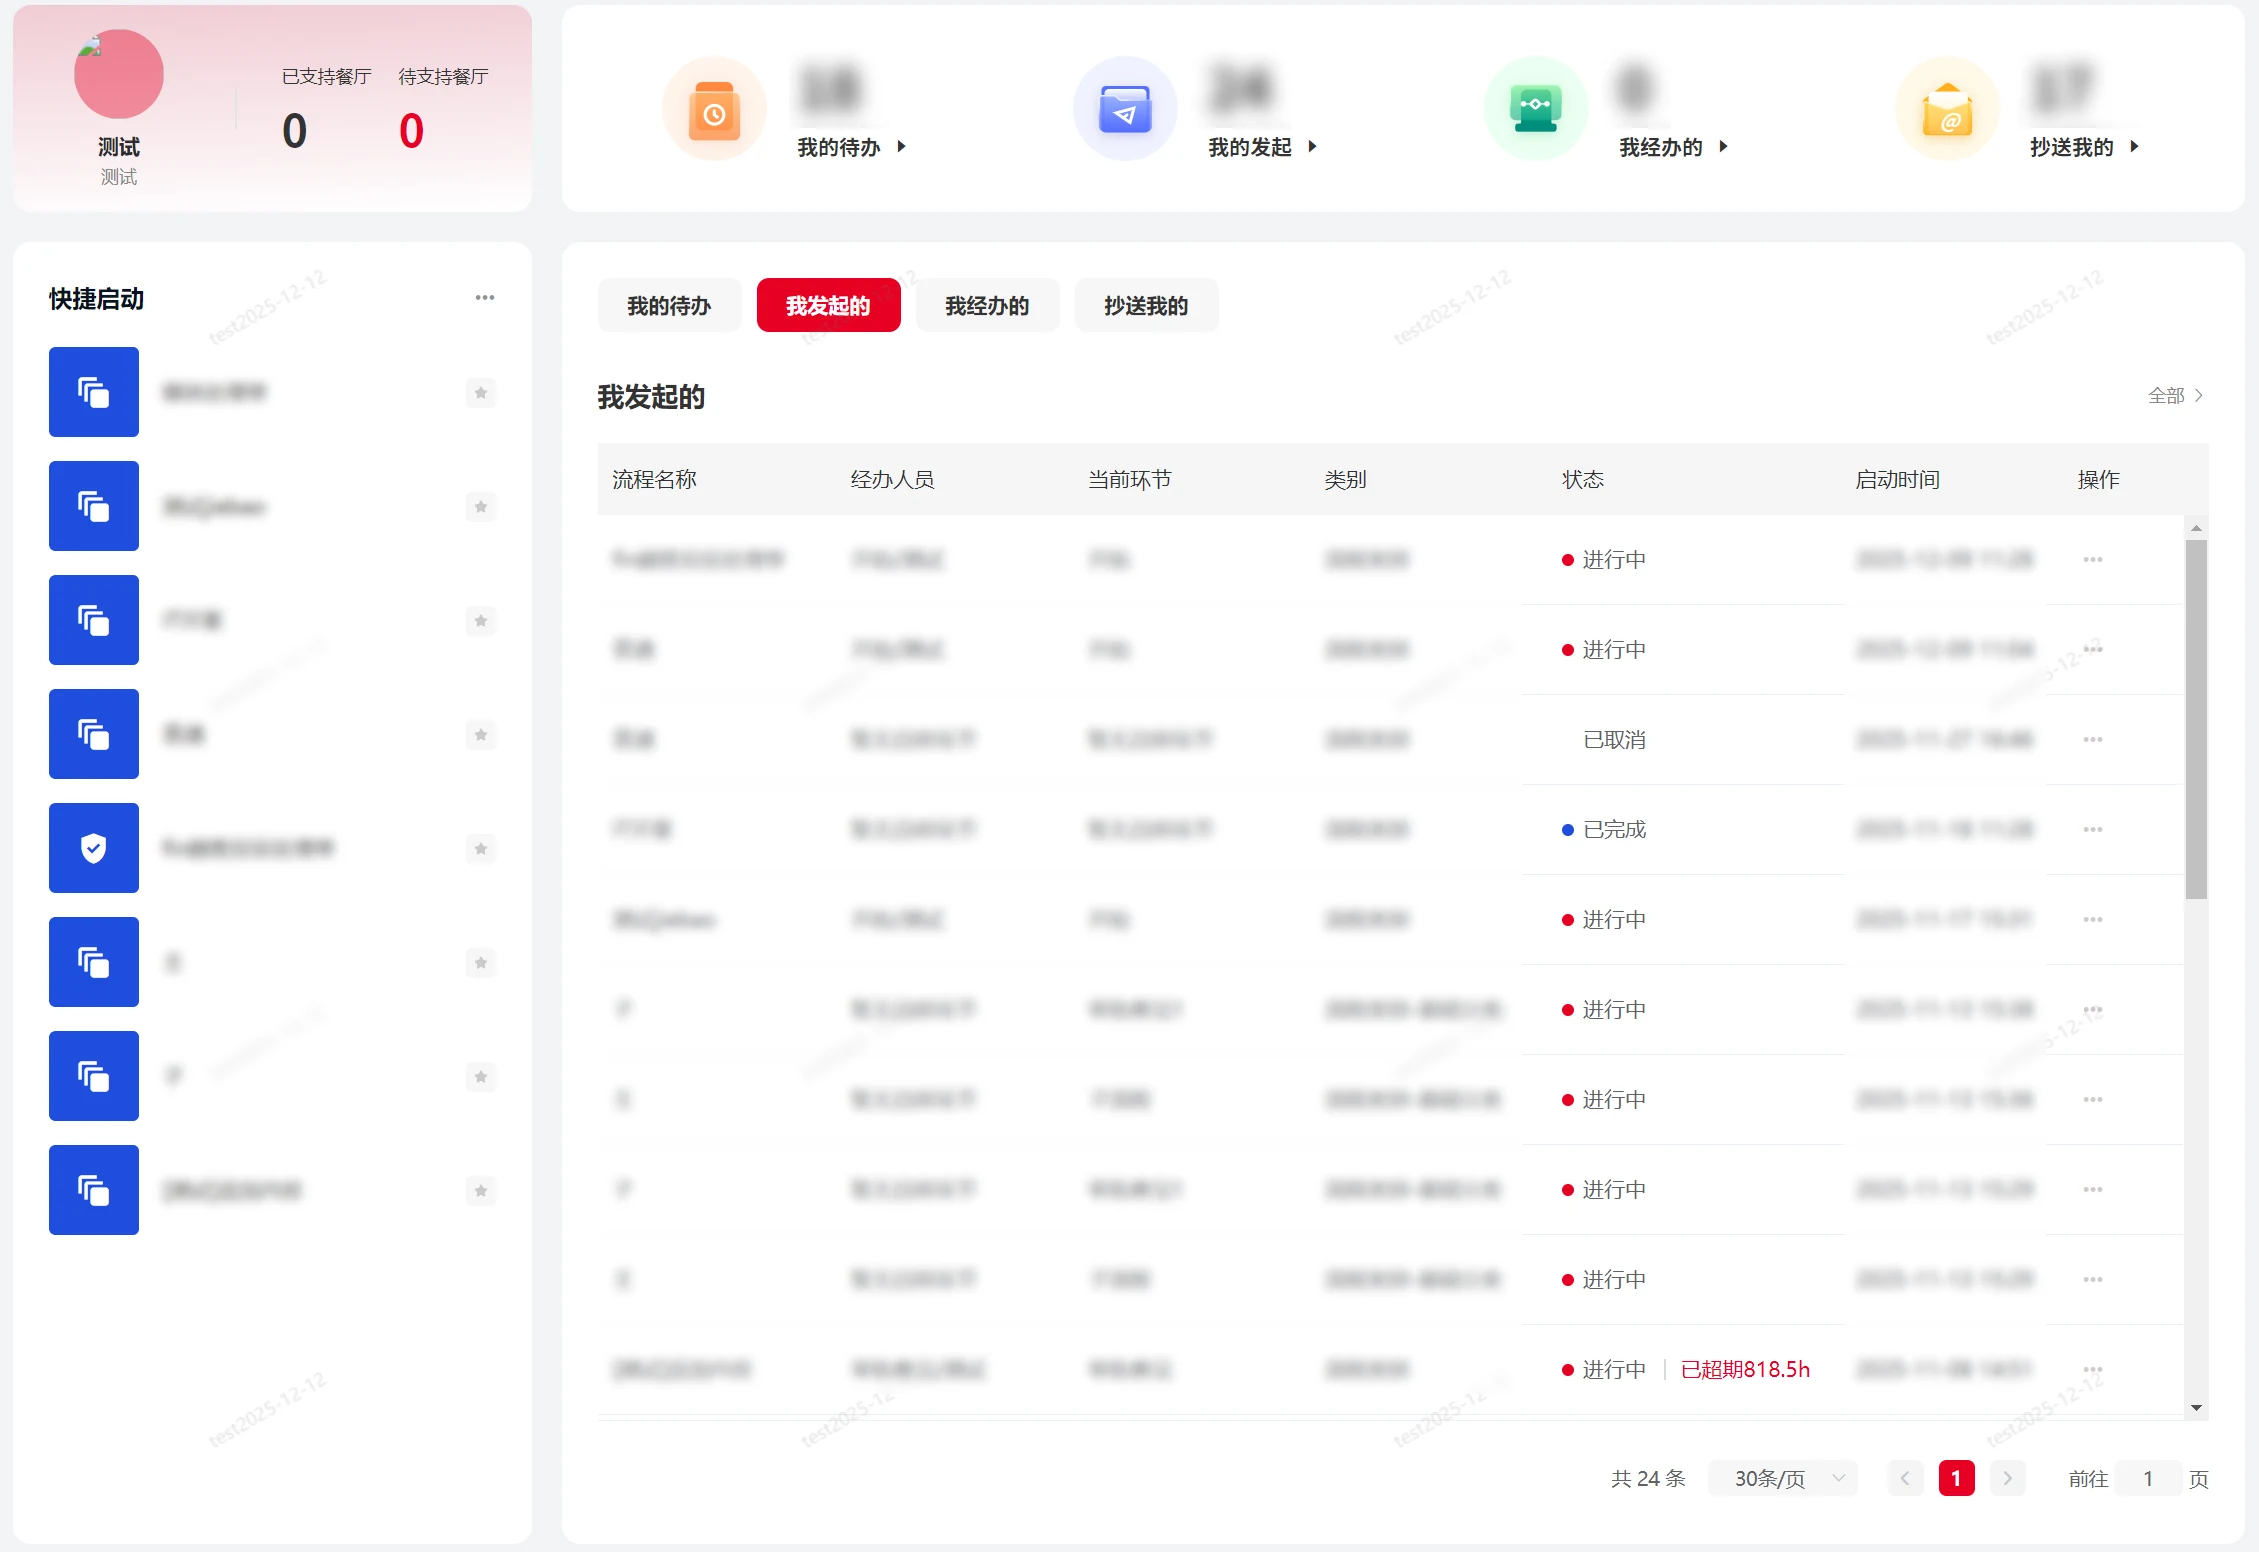The height and width of the screenshot is (1552, 2259).
Task: Click the 经办人员 column header
Action: coord(892,480)
